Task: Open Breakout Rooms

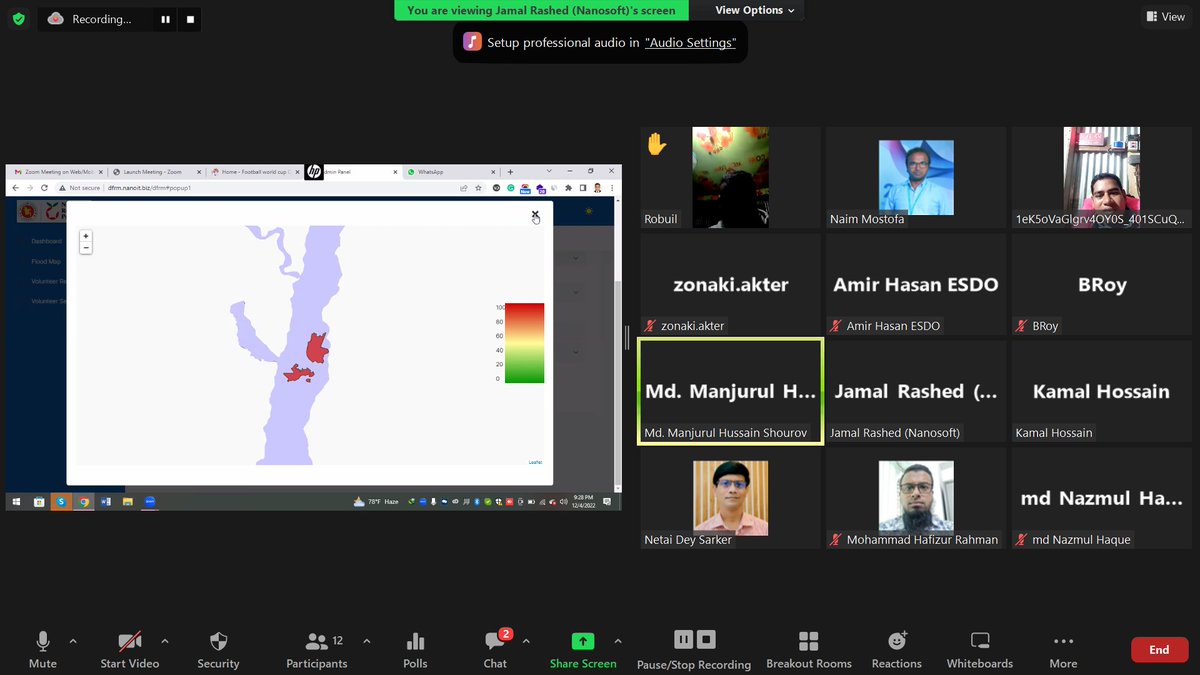Action: (809, 649)
